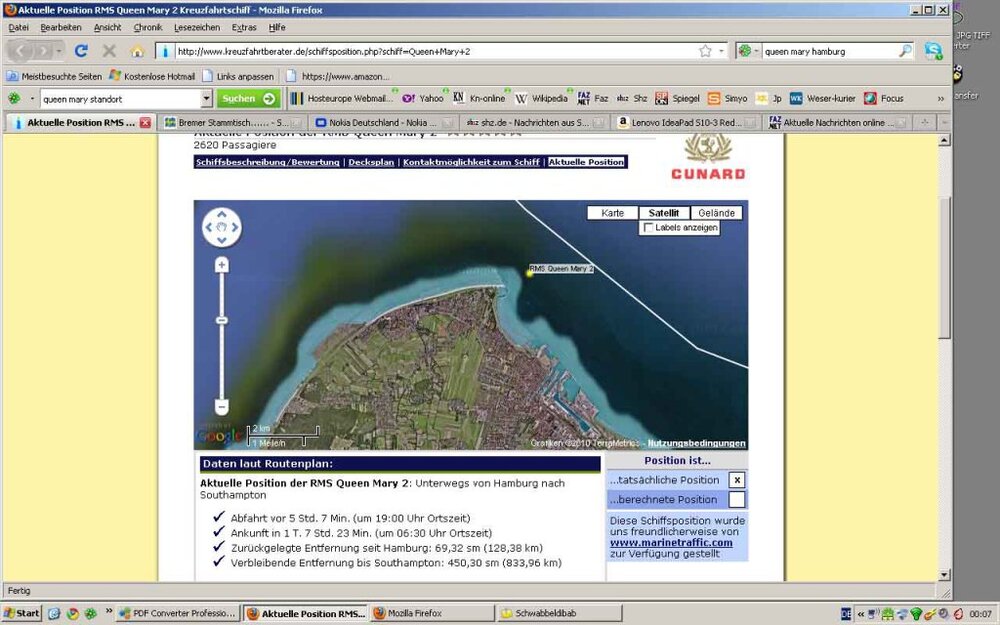The height and width of the screenshot is (625, 1000).
Task: Expand the queen mary standort dropdown
Action: [x=206, y=98]
